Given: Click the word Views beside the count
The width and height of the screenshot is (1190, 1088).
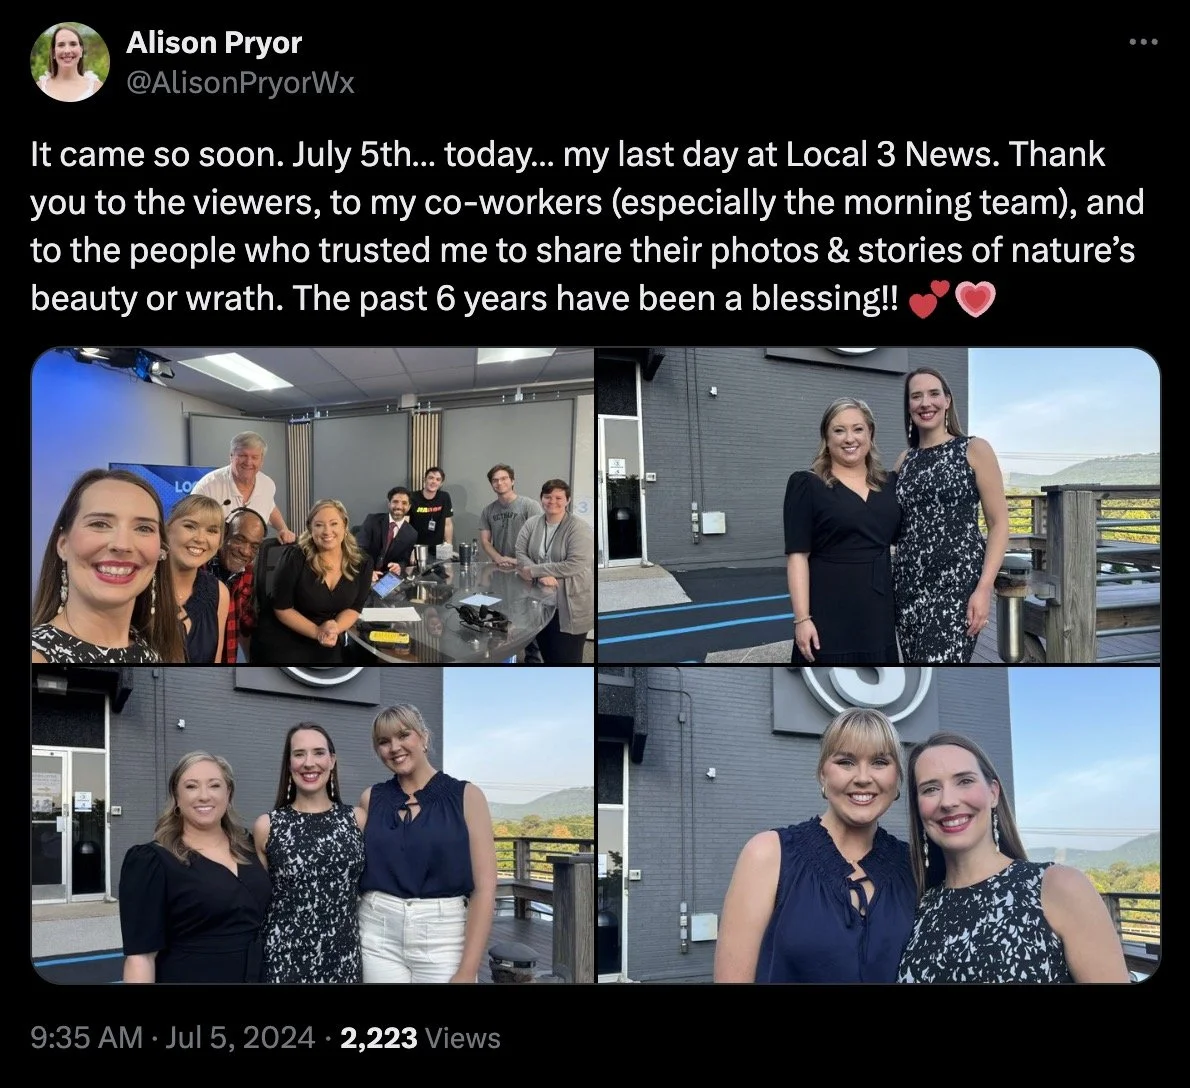Looking at the screenshot, I should [464, 1037].
